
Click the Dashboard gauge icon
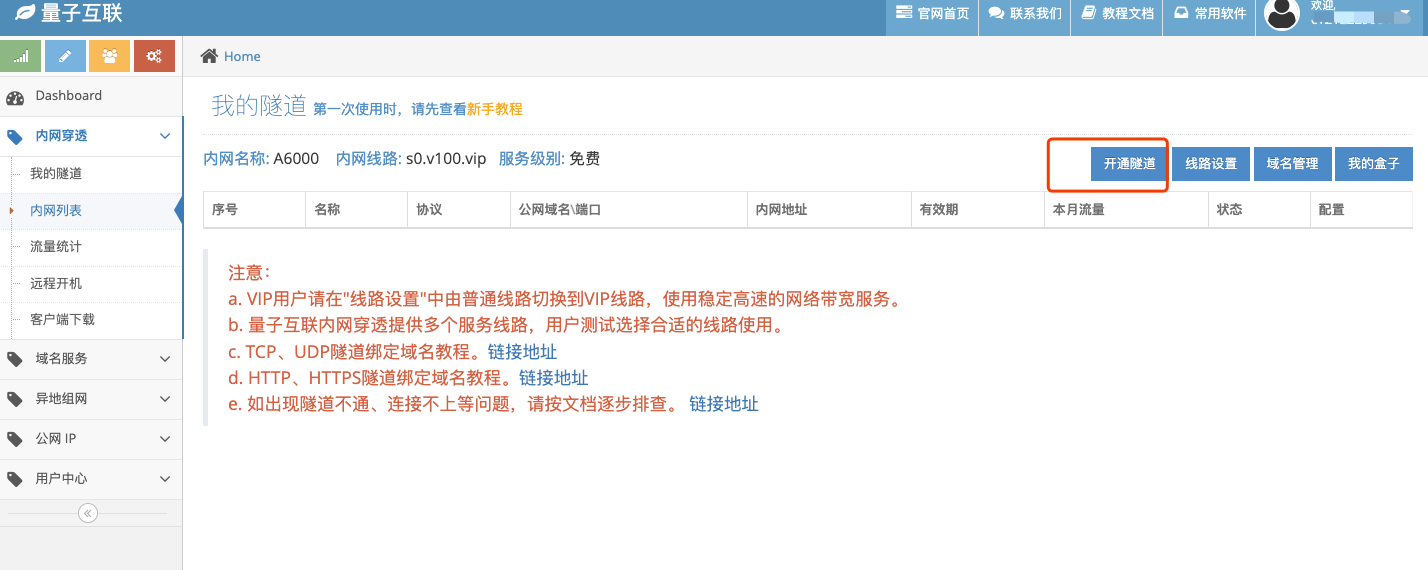pos(15,97)
